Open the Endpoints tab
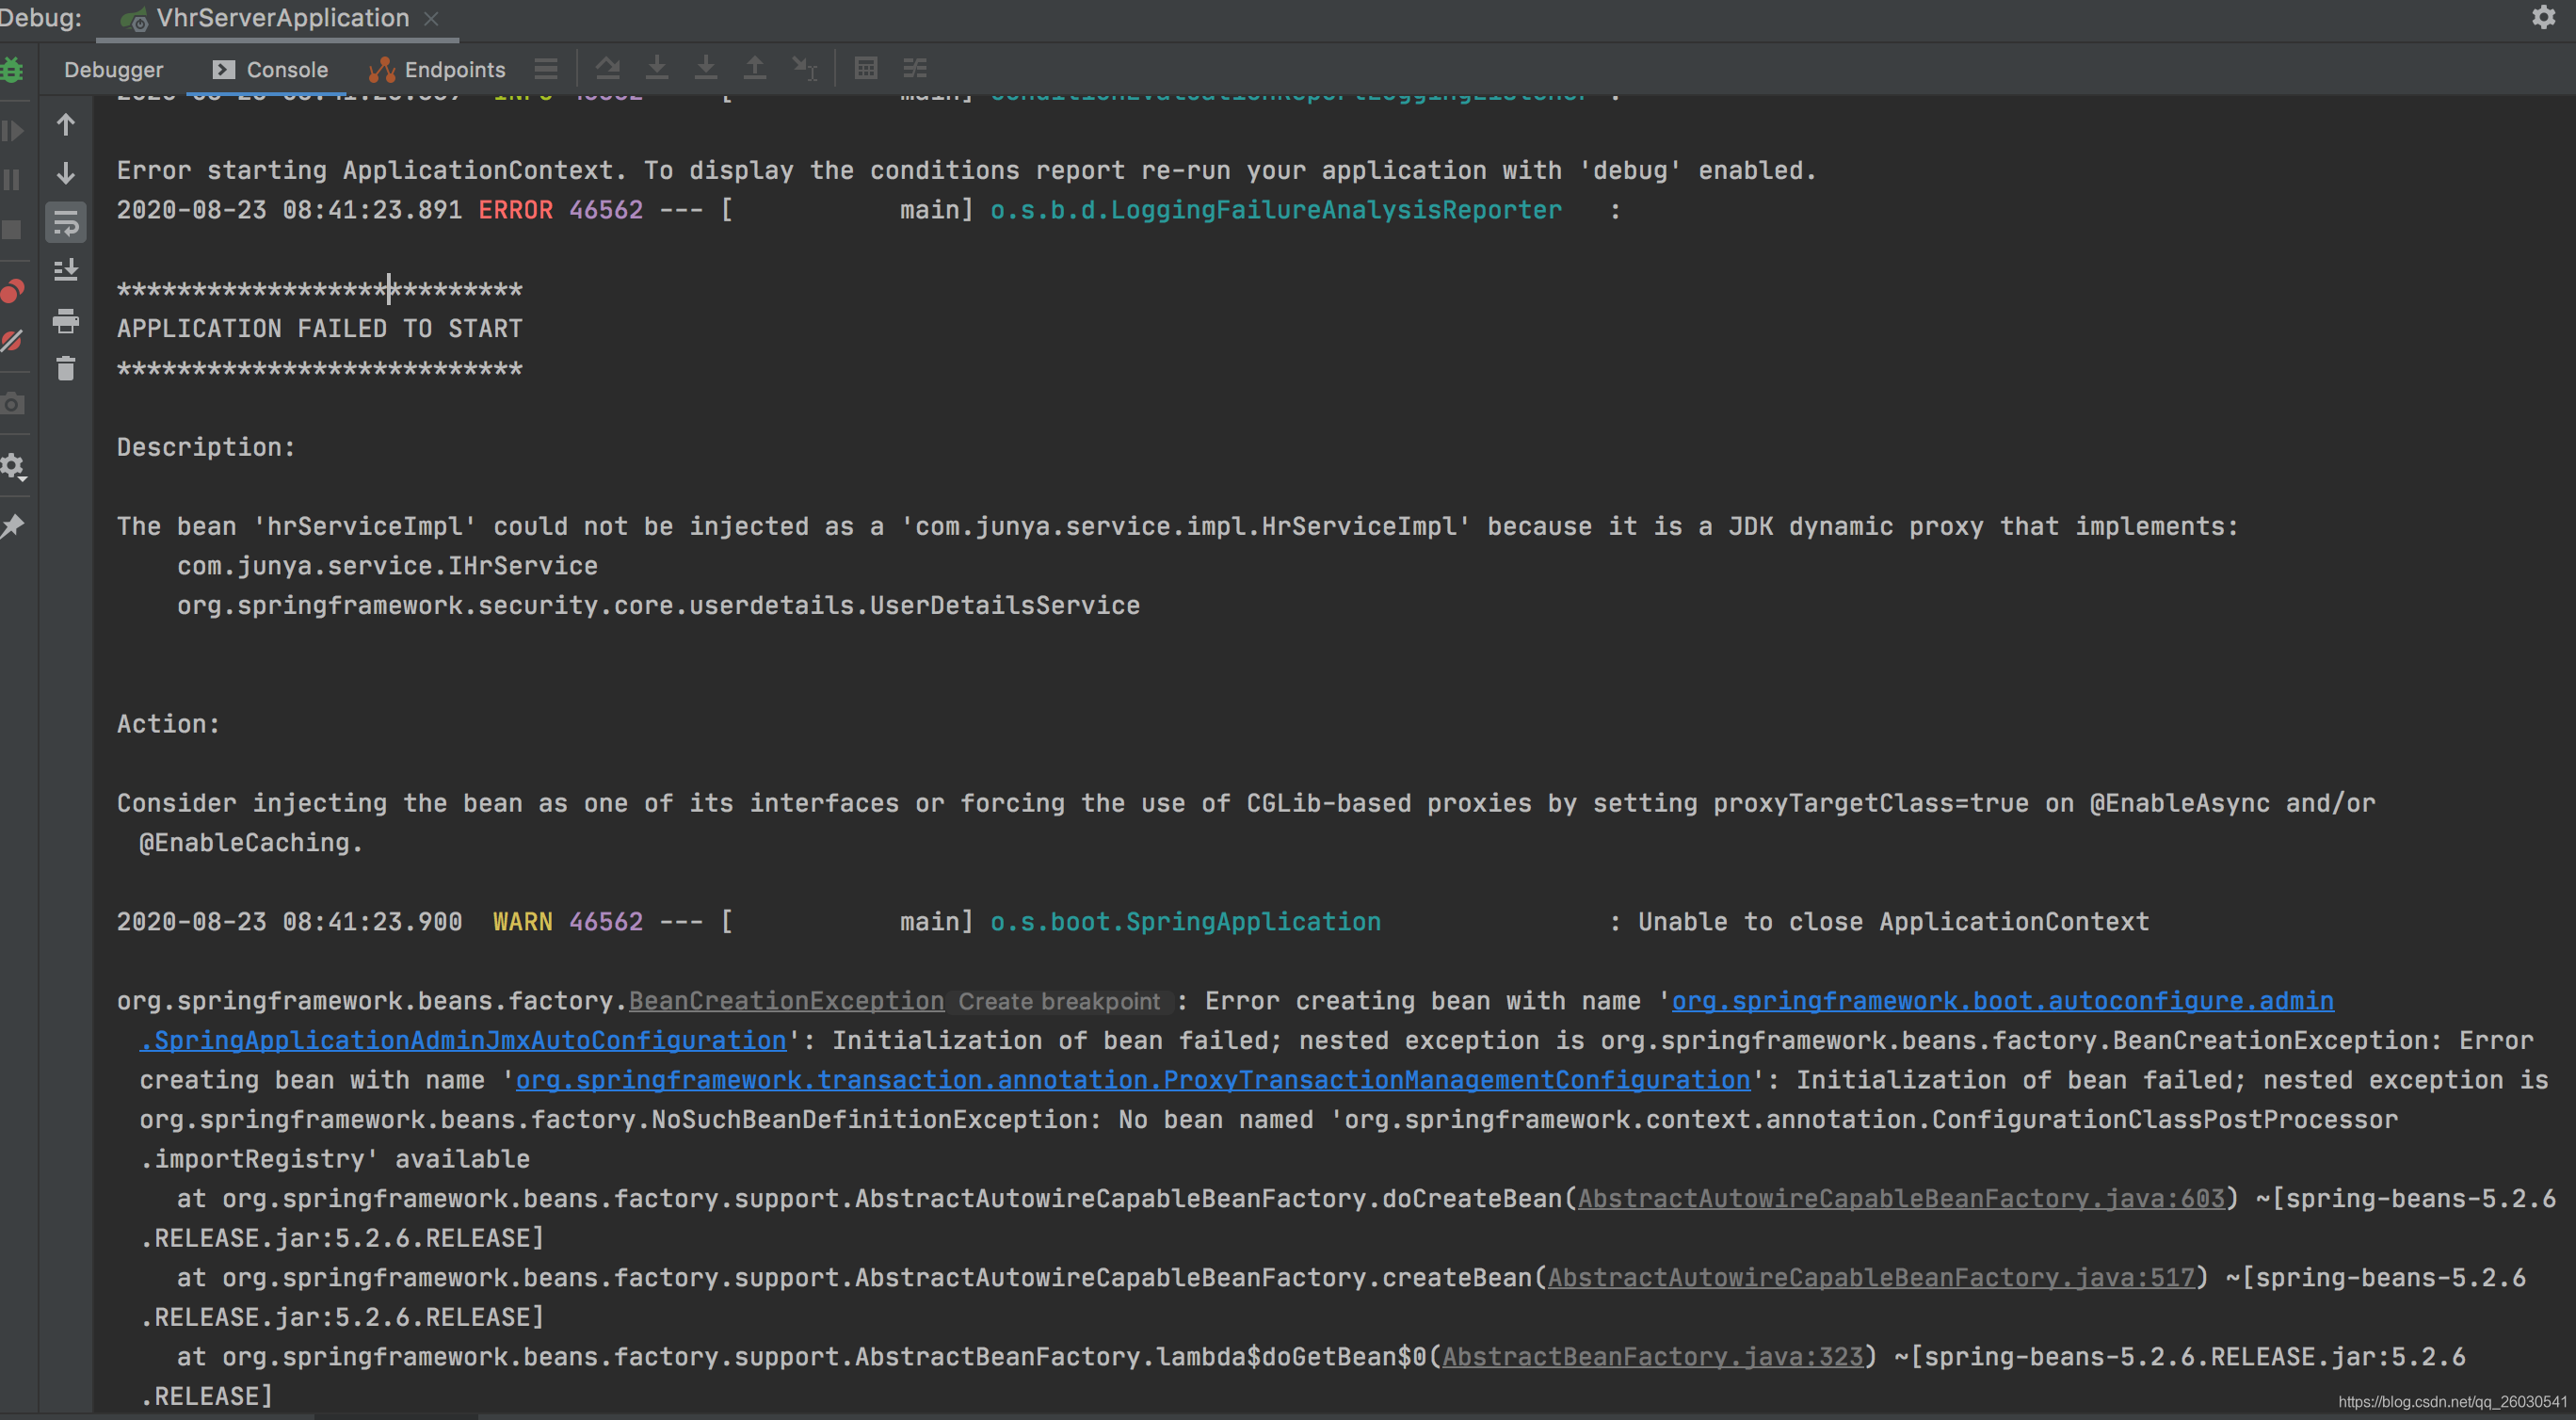Viewport: 2576px width, 1420px height. (455, 69)
